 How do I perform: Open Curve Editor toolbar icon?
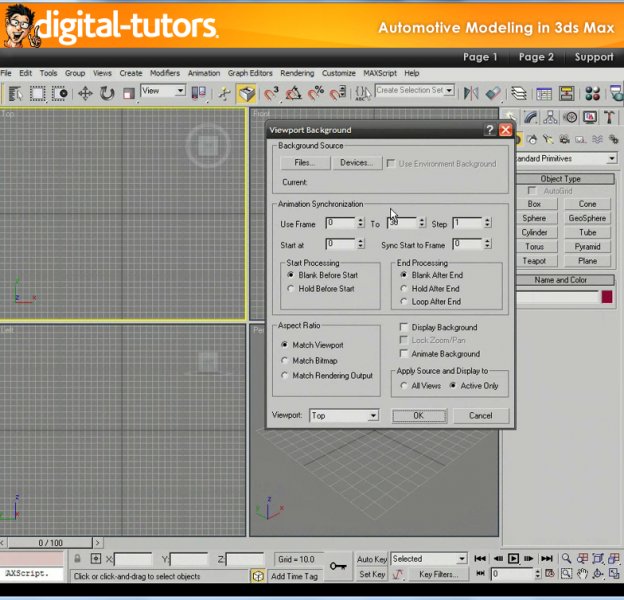pos(544,94)
